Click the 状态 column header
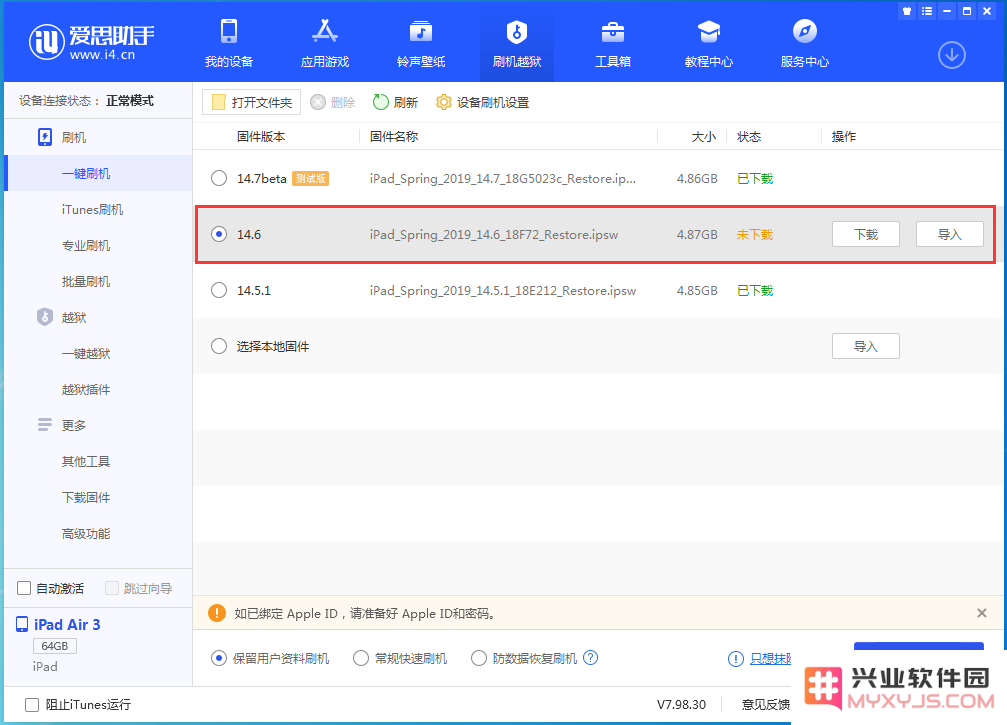The image size is (1007, 725). pos(749,137)
